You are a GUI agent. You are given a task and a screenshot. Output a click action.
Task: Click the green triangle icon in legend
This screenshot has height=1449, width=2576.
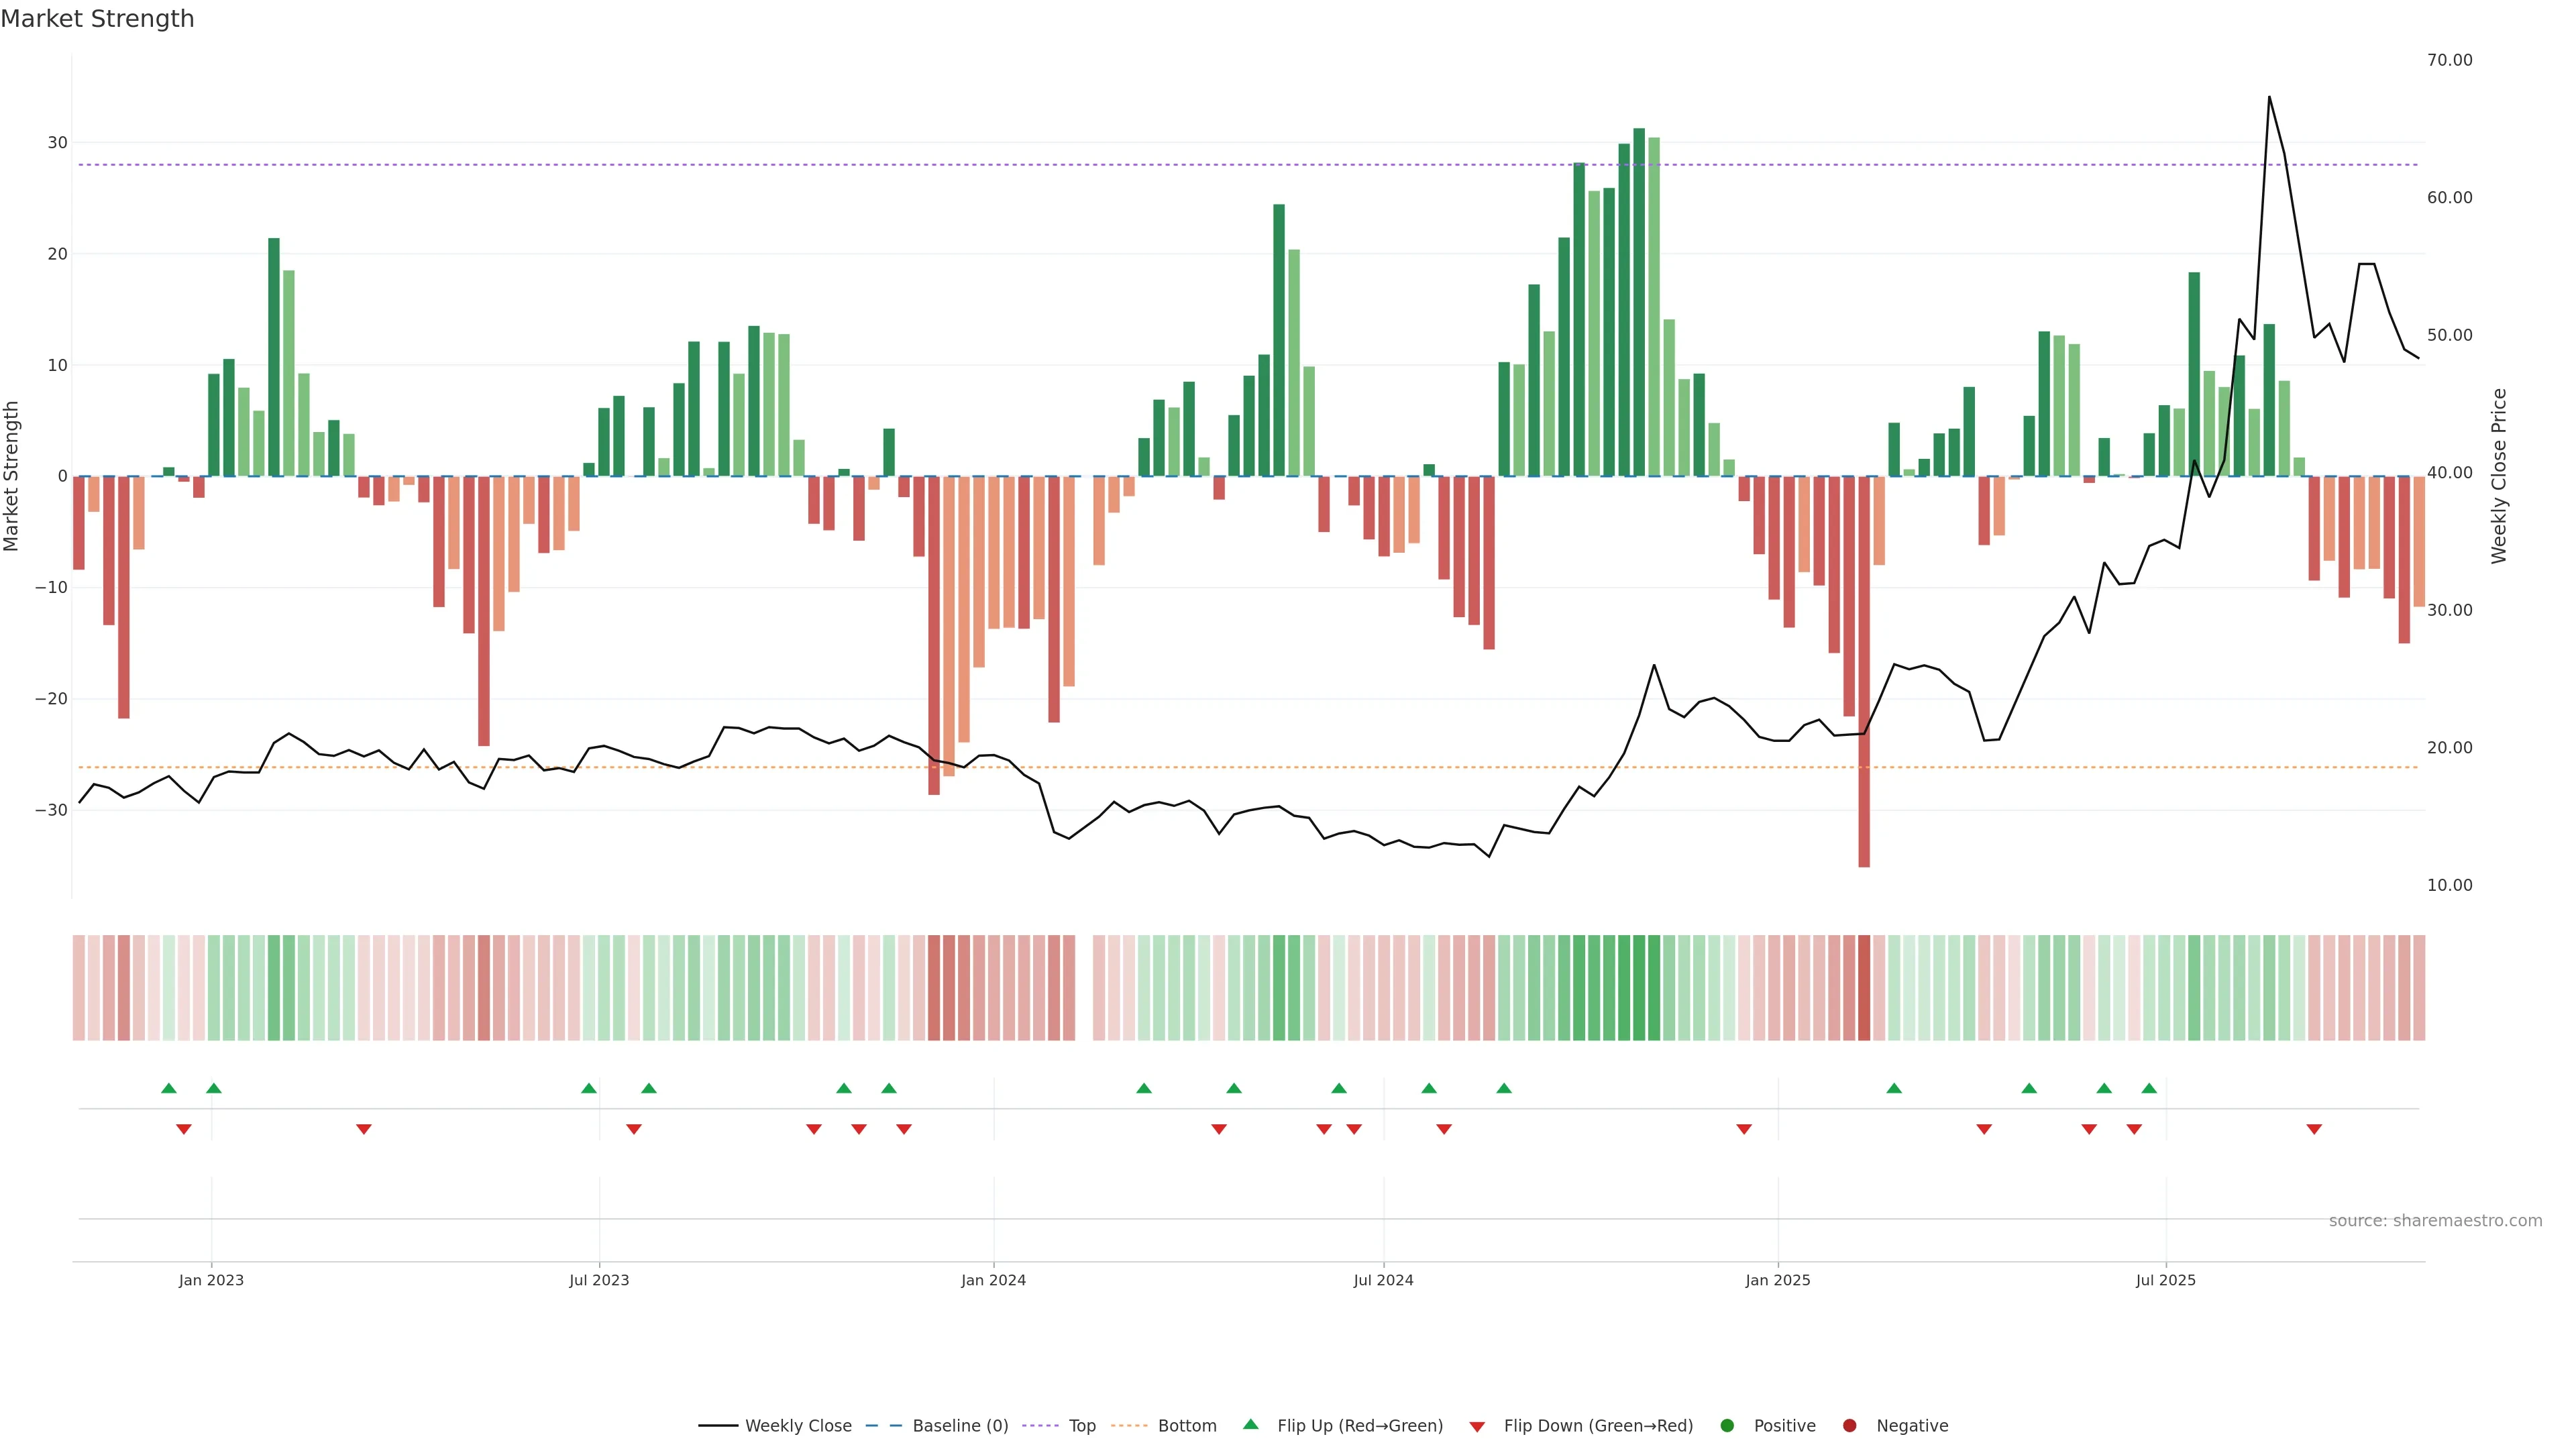click(x=1250, y=1424)
